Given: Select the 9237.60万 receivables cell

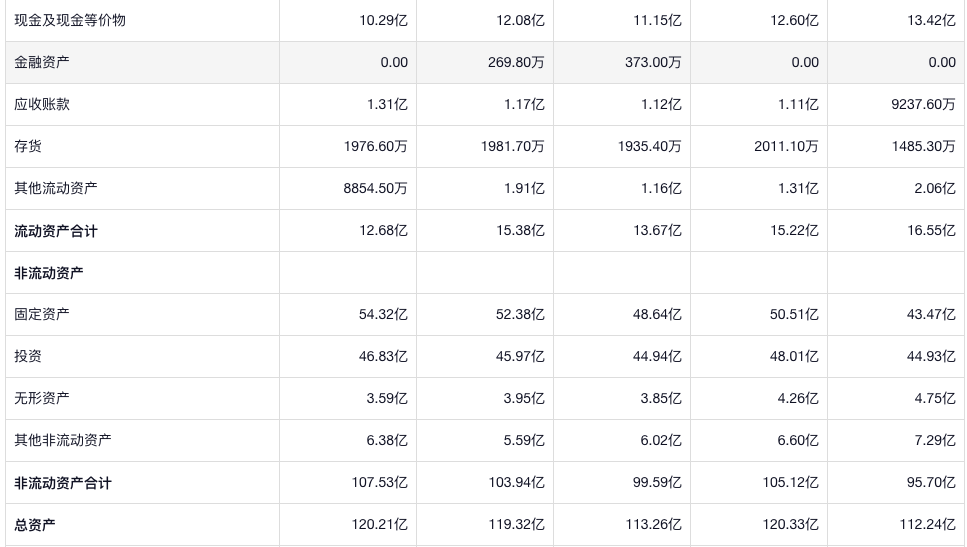Looking at the screenshot, I should point(923,104).
